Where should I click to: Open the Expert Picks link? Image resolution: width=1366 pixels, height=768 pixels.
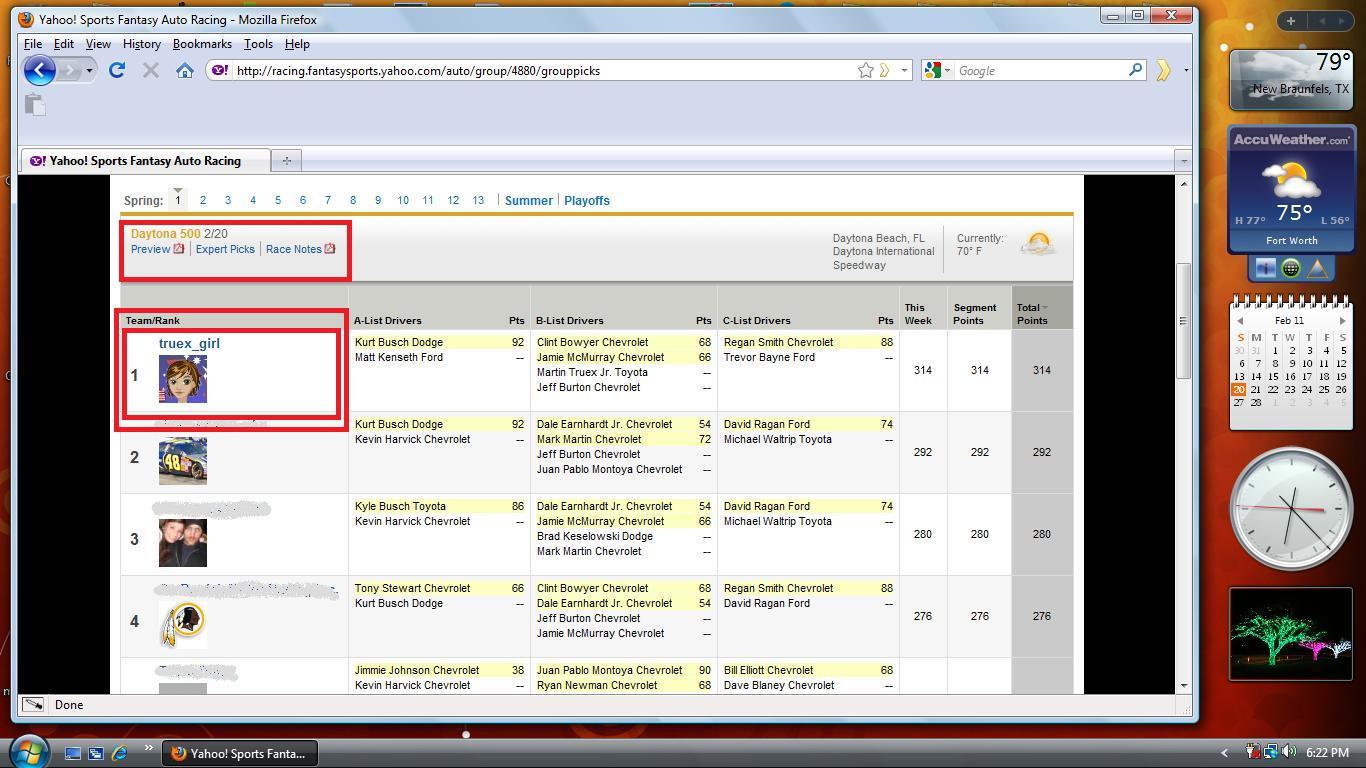(225, 249)
